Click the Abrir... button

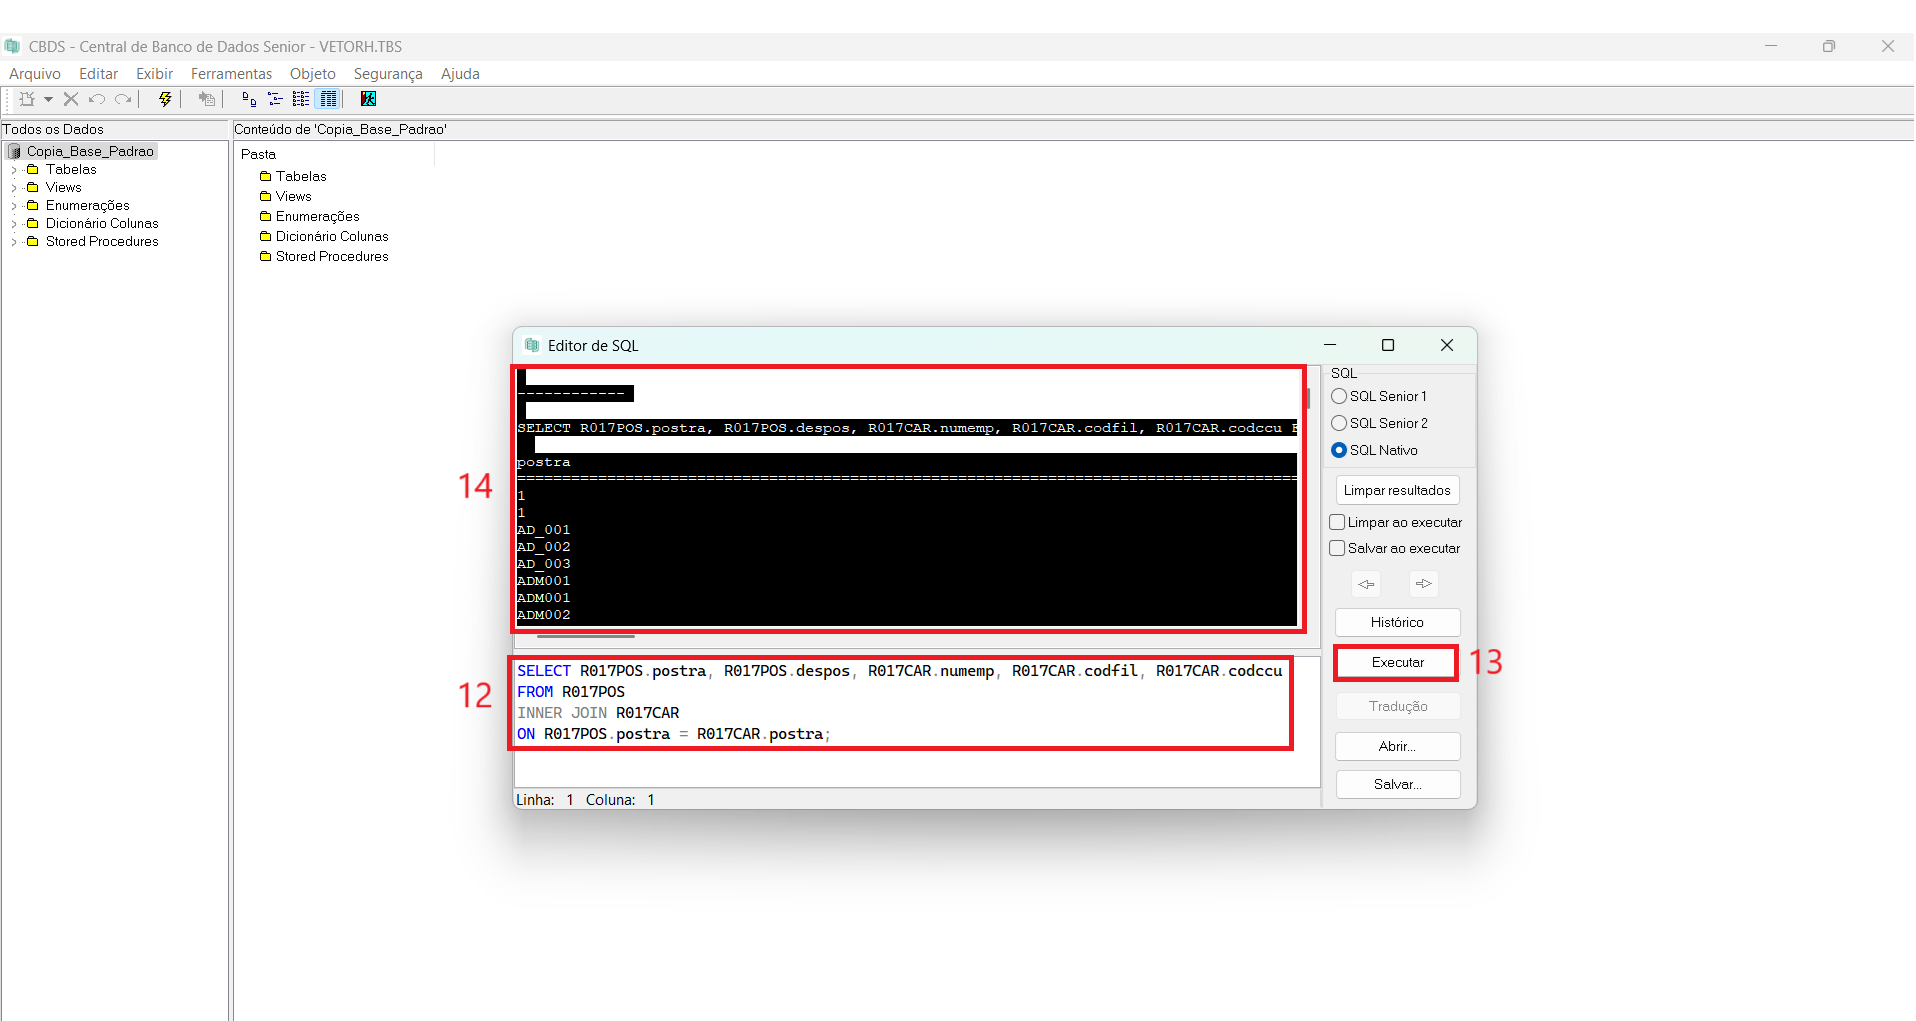click(1397, 746)
